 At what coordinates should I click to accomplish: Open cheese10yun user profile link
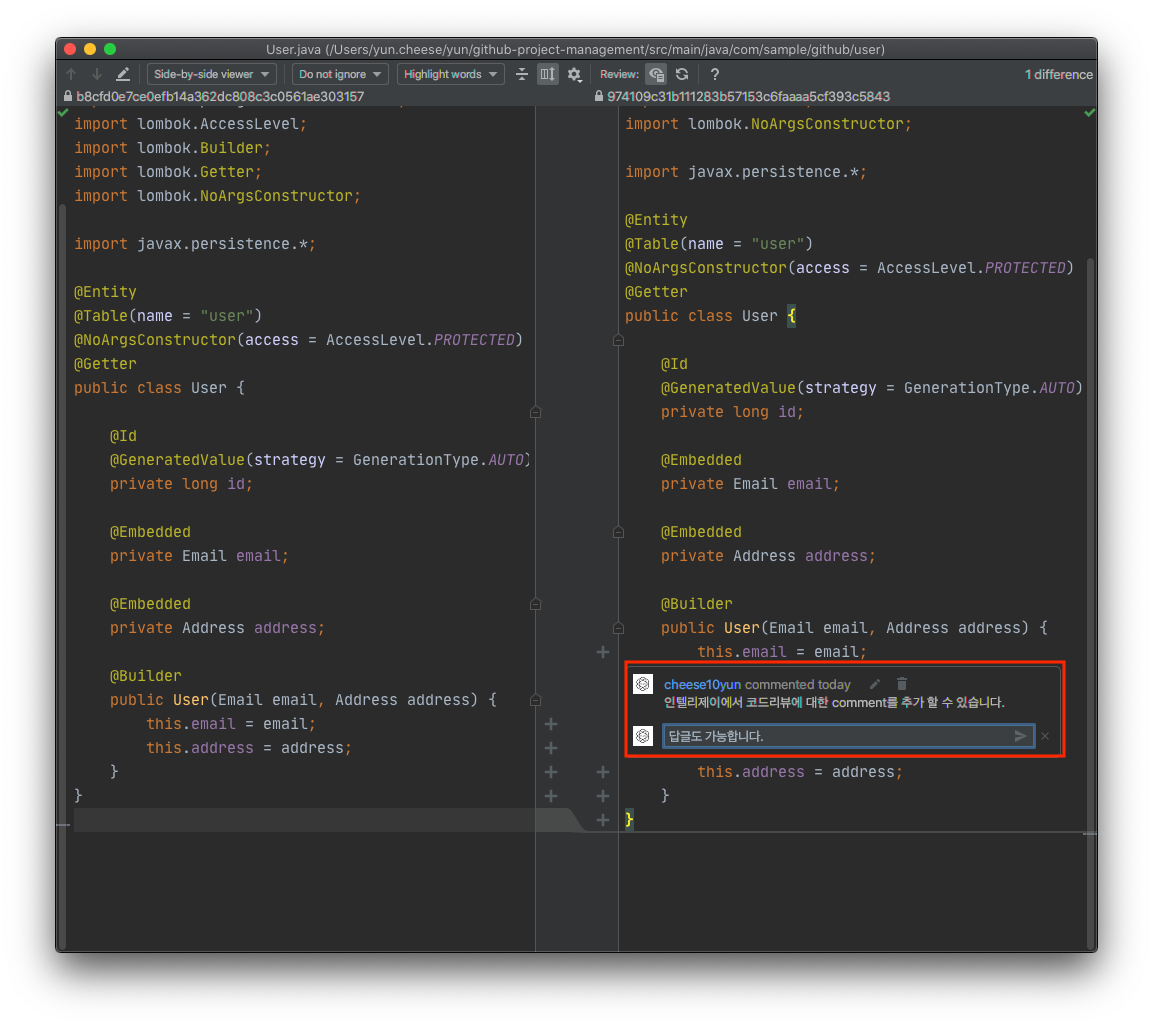pyautogui.click(x=702, y=684)
